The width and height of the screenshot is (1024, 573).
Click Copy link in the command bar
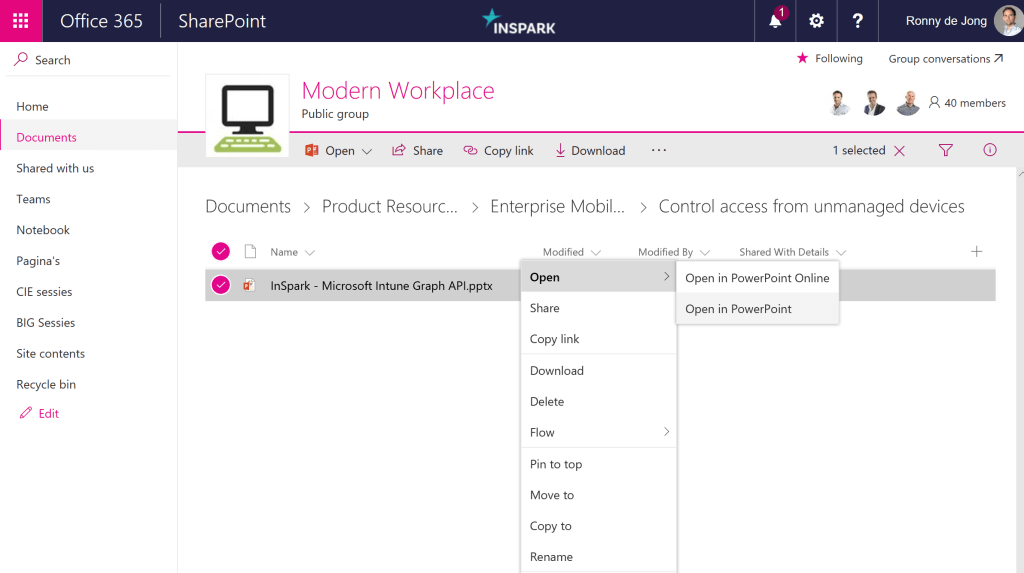pyautogui.click(x=498, y=151)
